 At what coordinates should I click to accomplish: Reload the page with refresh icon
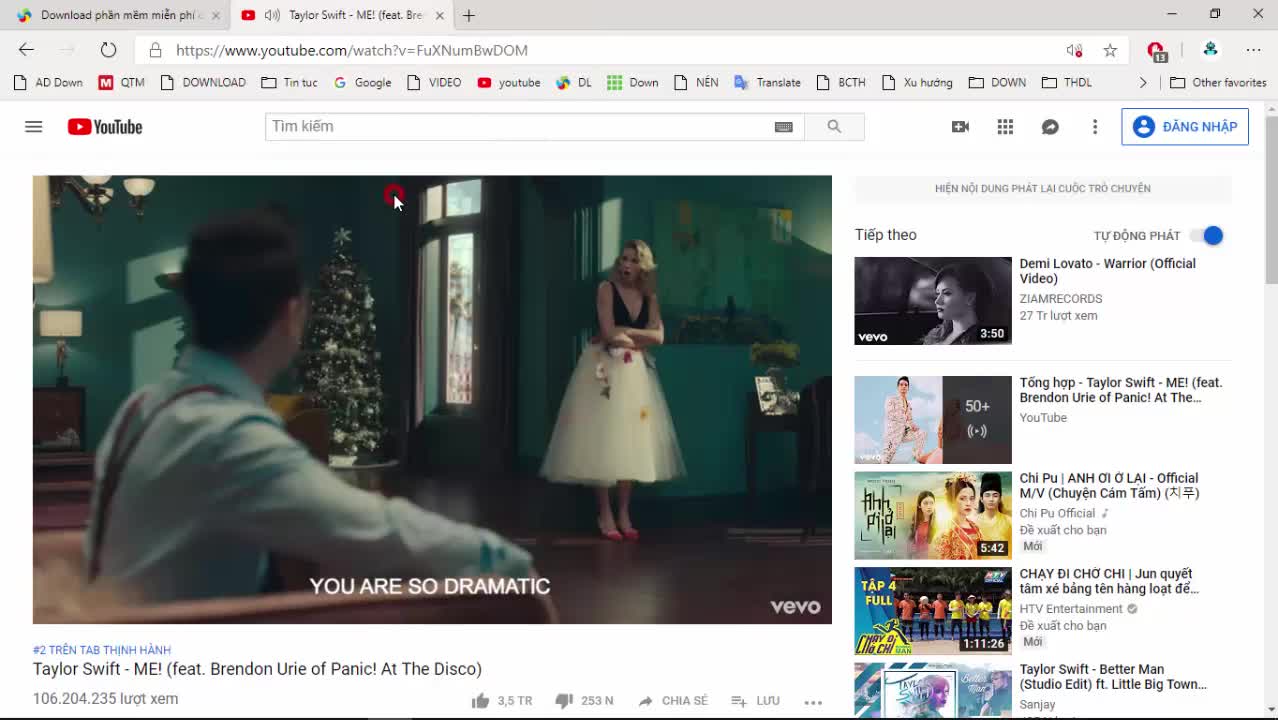[x=108, y=50]
